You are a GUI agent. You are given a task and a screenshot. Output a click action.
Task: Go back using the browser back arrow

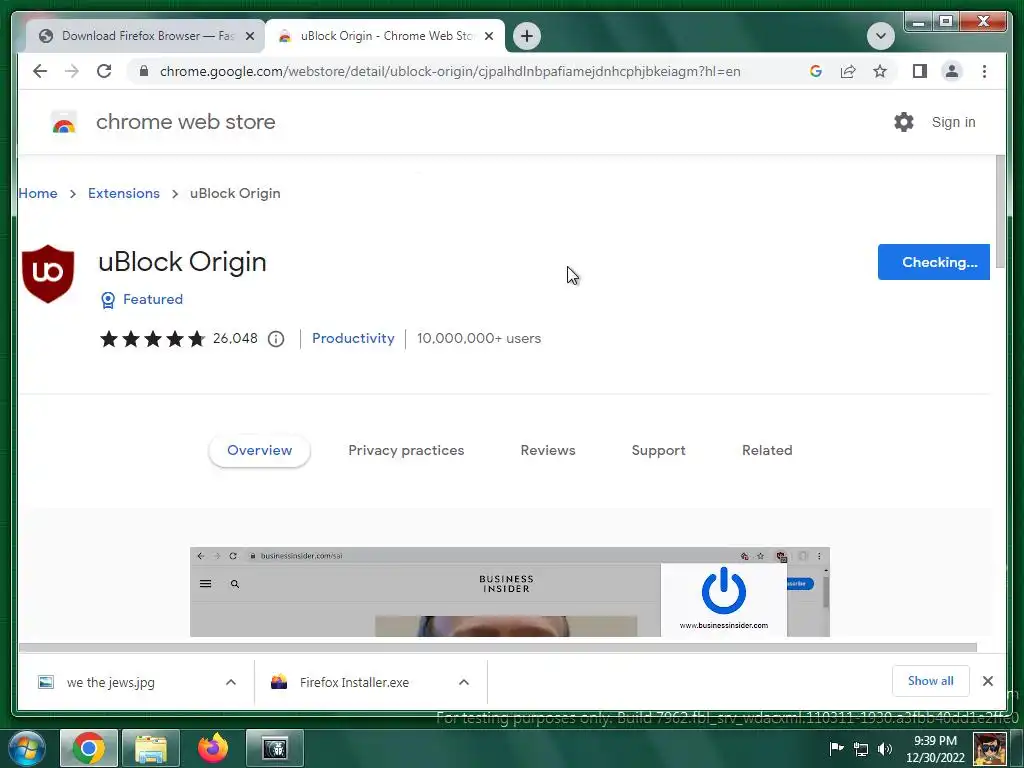tap(40, 71)
